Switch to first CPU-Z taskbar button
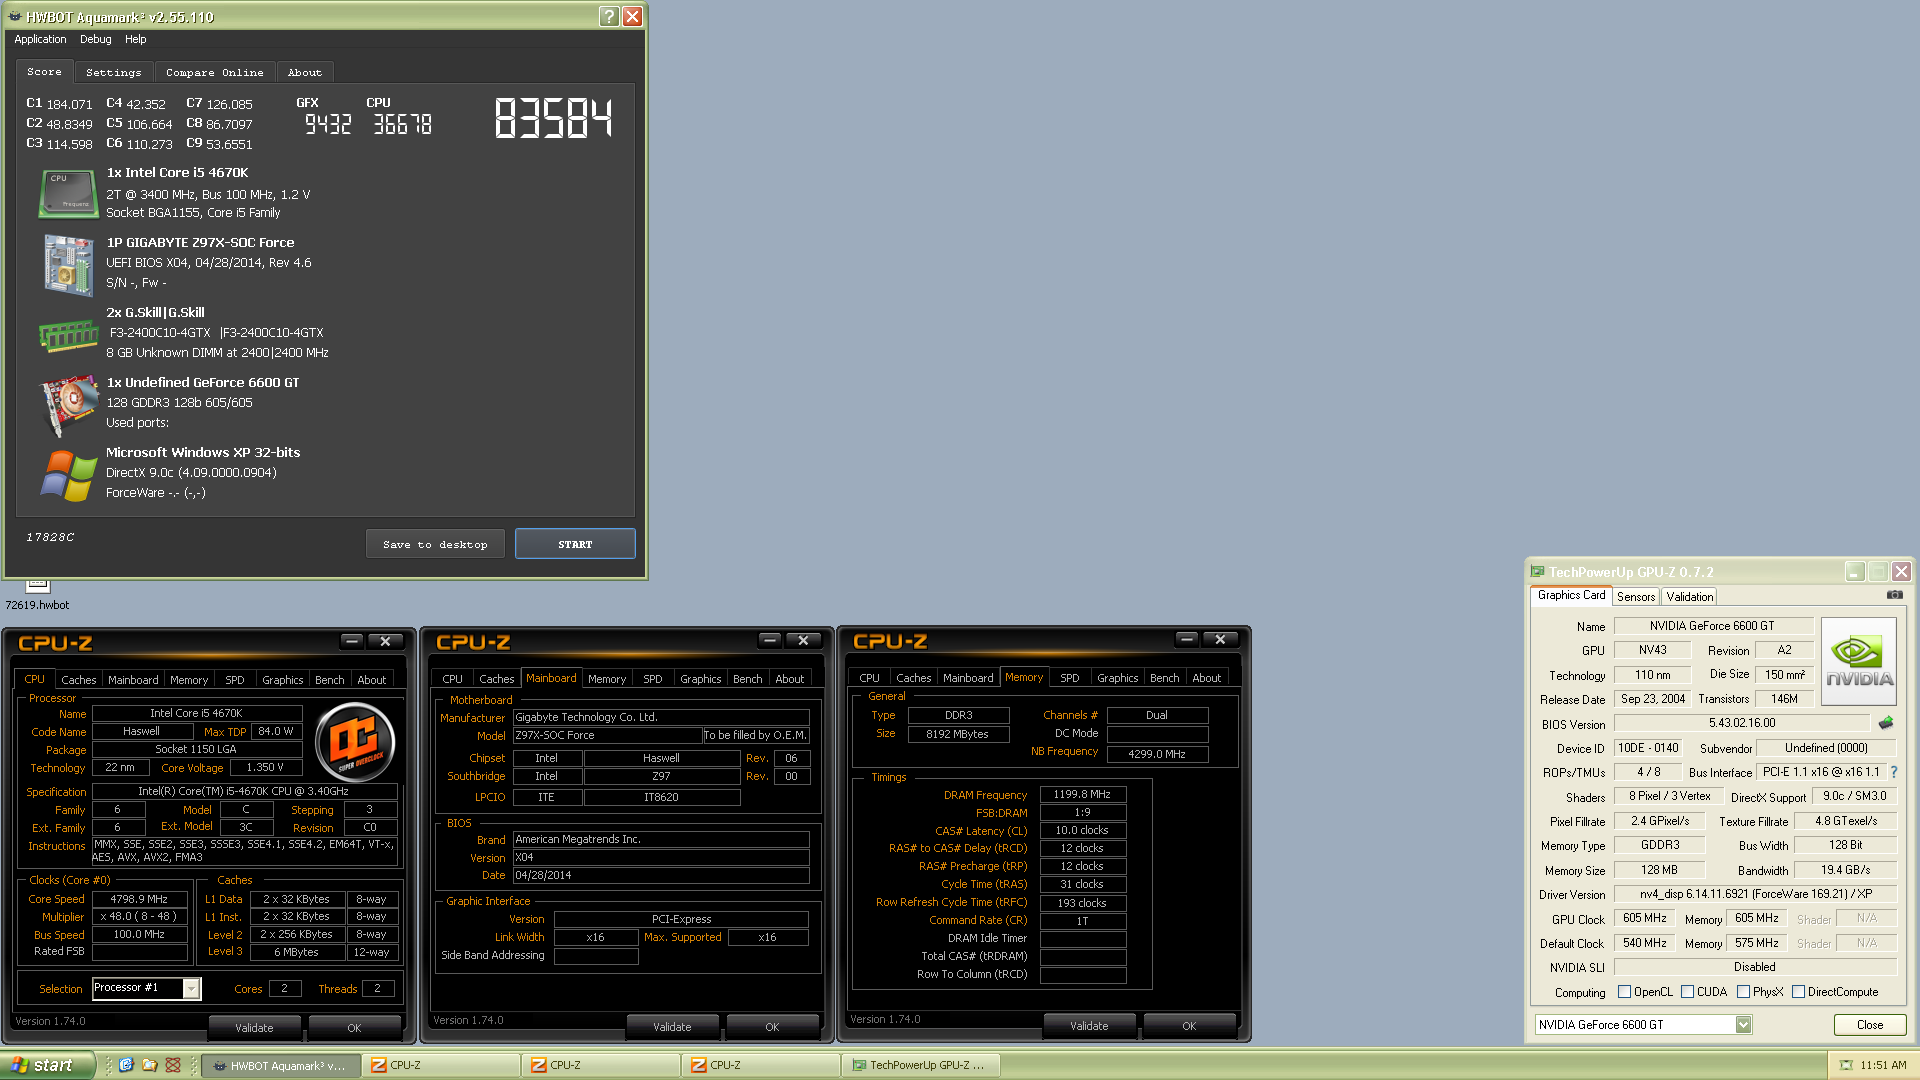The width and height of the screenshot is (1920, 1080). click(x=440, y=1065)
